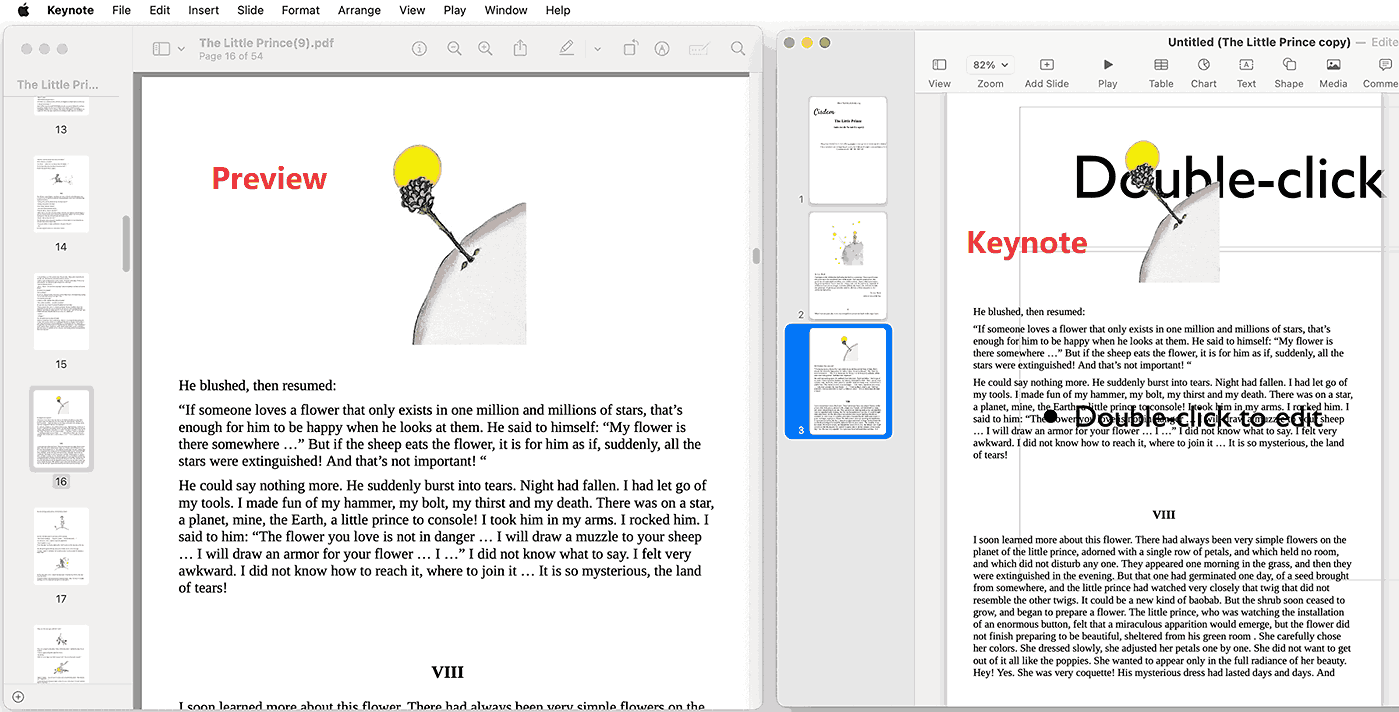Search within the Preview document
Viewport: 1399px width, 712px height.
click(x=738, y=49)
